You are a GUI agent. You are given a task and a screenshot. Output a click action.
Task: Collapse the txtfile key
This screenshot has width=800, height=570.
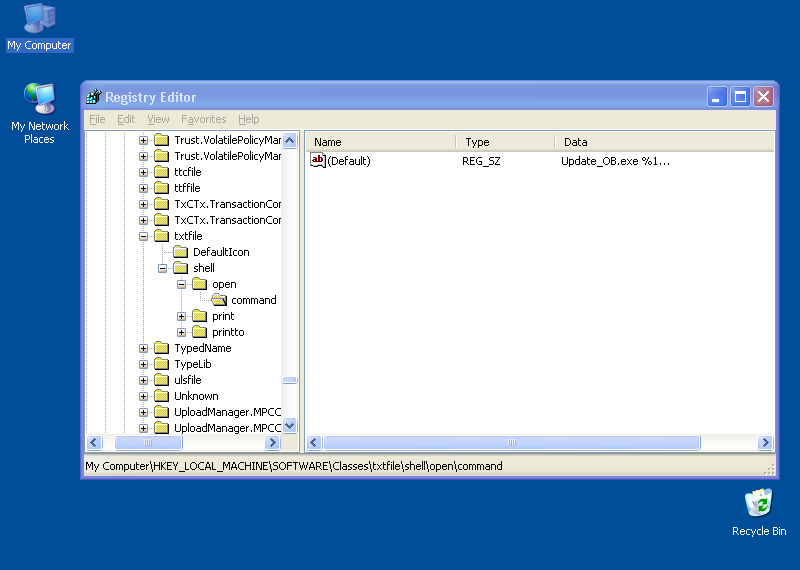pyautogui.click(x=143, y=236)
